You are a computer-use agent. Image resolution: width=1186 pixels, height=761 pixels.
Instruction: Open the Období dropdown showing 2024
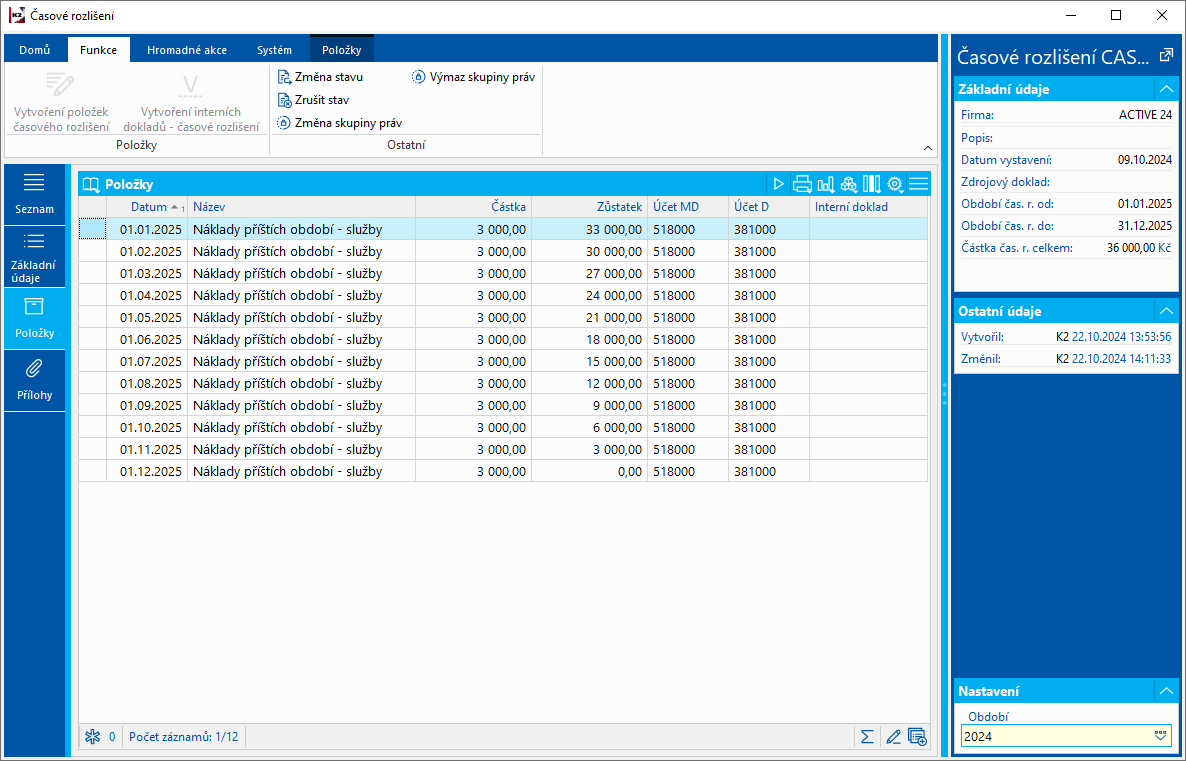coord(1160,736)
